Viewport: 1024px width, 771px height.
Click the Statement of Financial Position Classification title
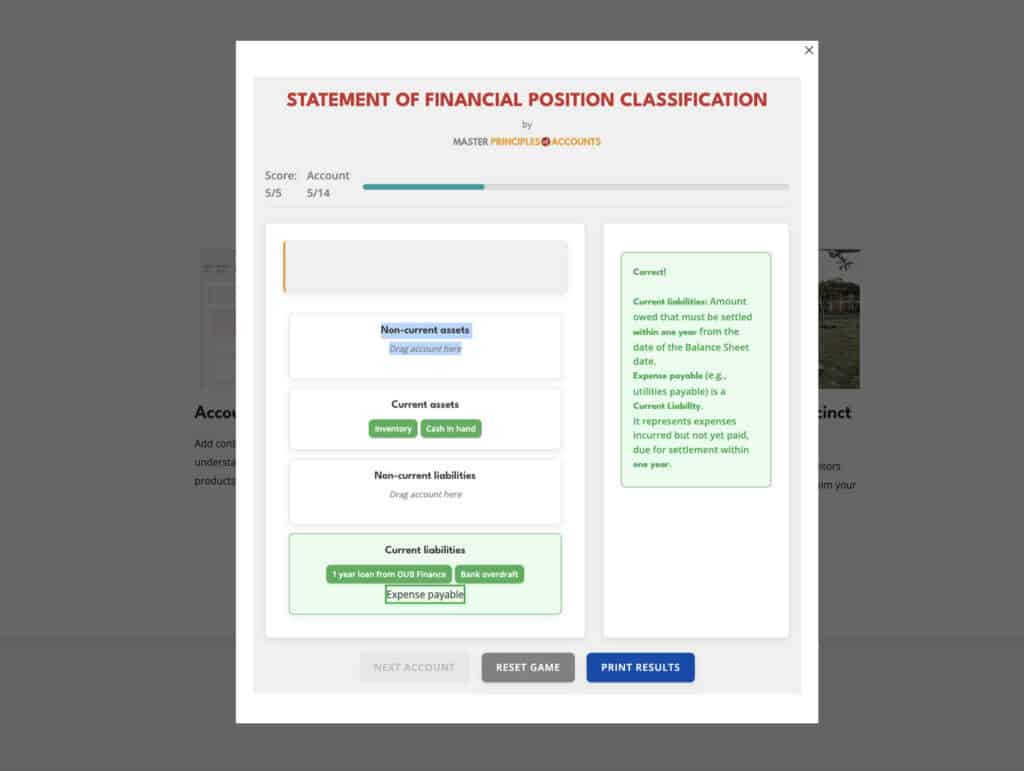[527, 100]
